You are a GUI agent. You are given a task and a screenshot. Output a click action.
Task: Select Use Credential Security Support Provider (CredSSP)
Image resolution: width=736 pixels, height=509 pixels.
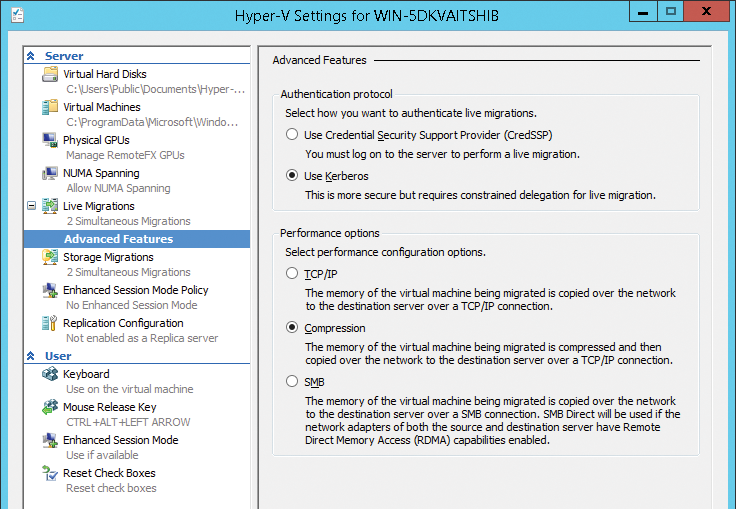(x=292, y=134)
